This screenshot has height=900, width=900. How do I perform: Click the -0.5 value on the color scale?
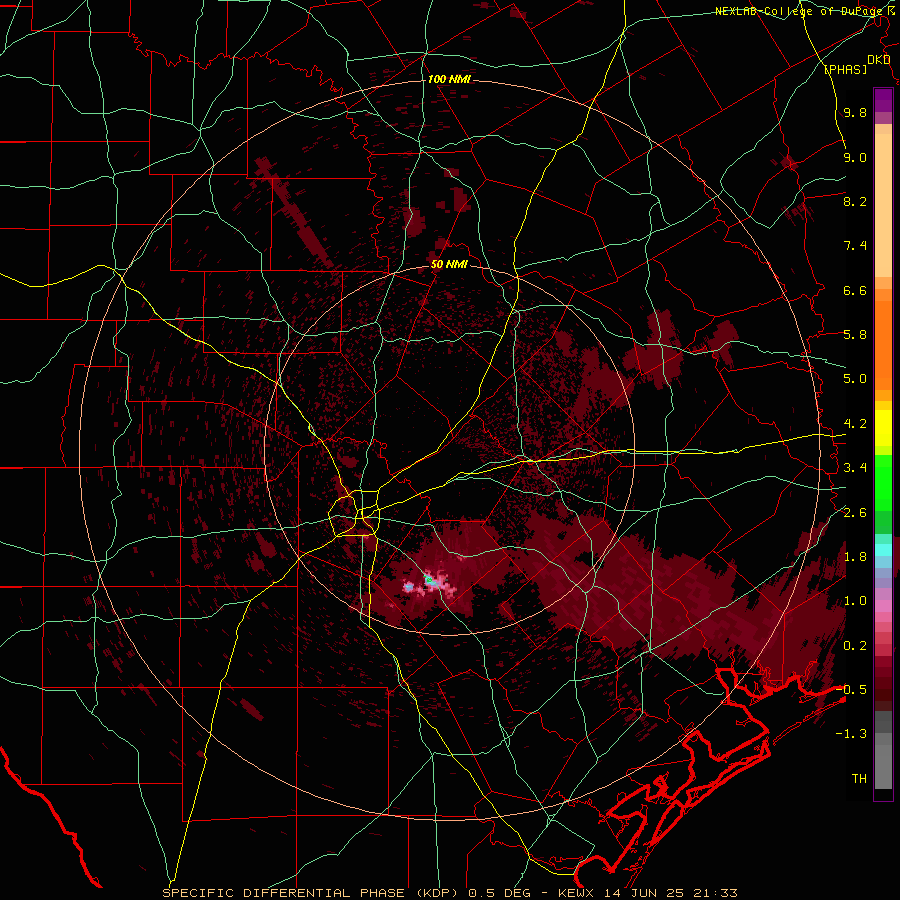click(x=851, y=690)
